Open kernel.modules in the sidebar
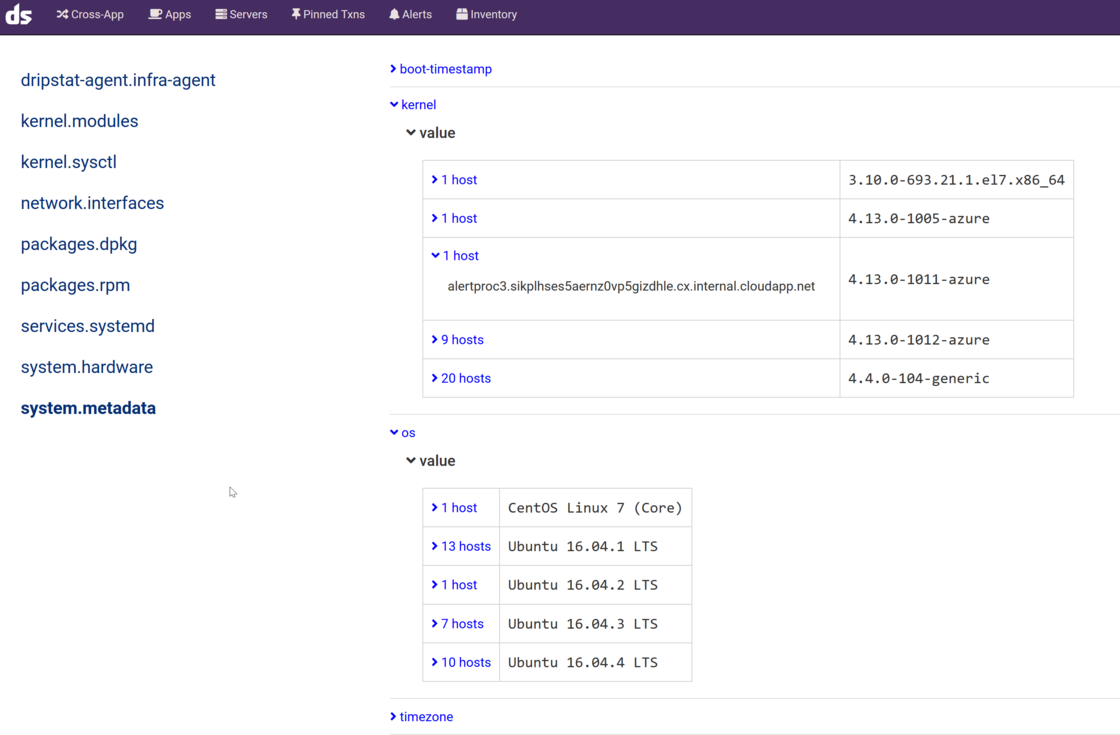The image size is (1120, 735). pyautogui.click(x=79, y=121)
